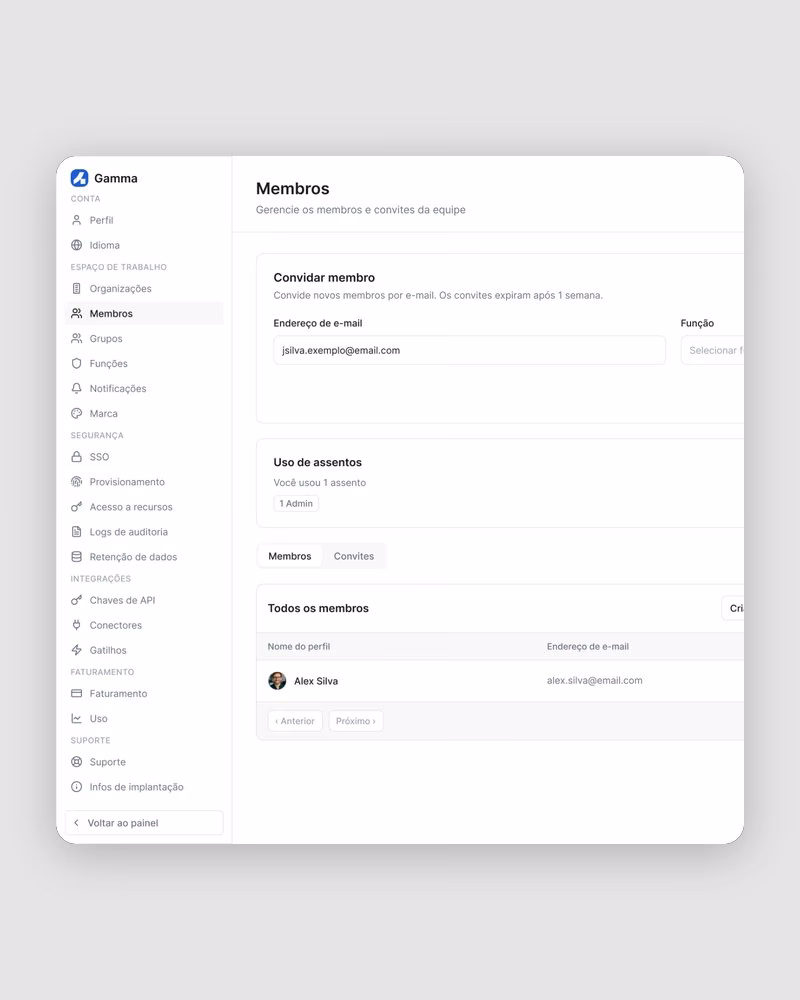Screen dimensions: 800x1000
Task: Click Nome do perfil column header
Action: 299,646
